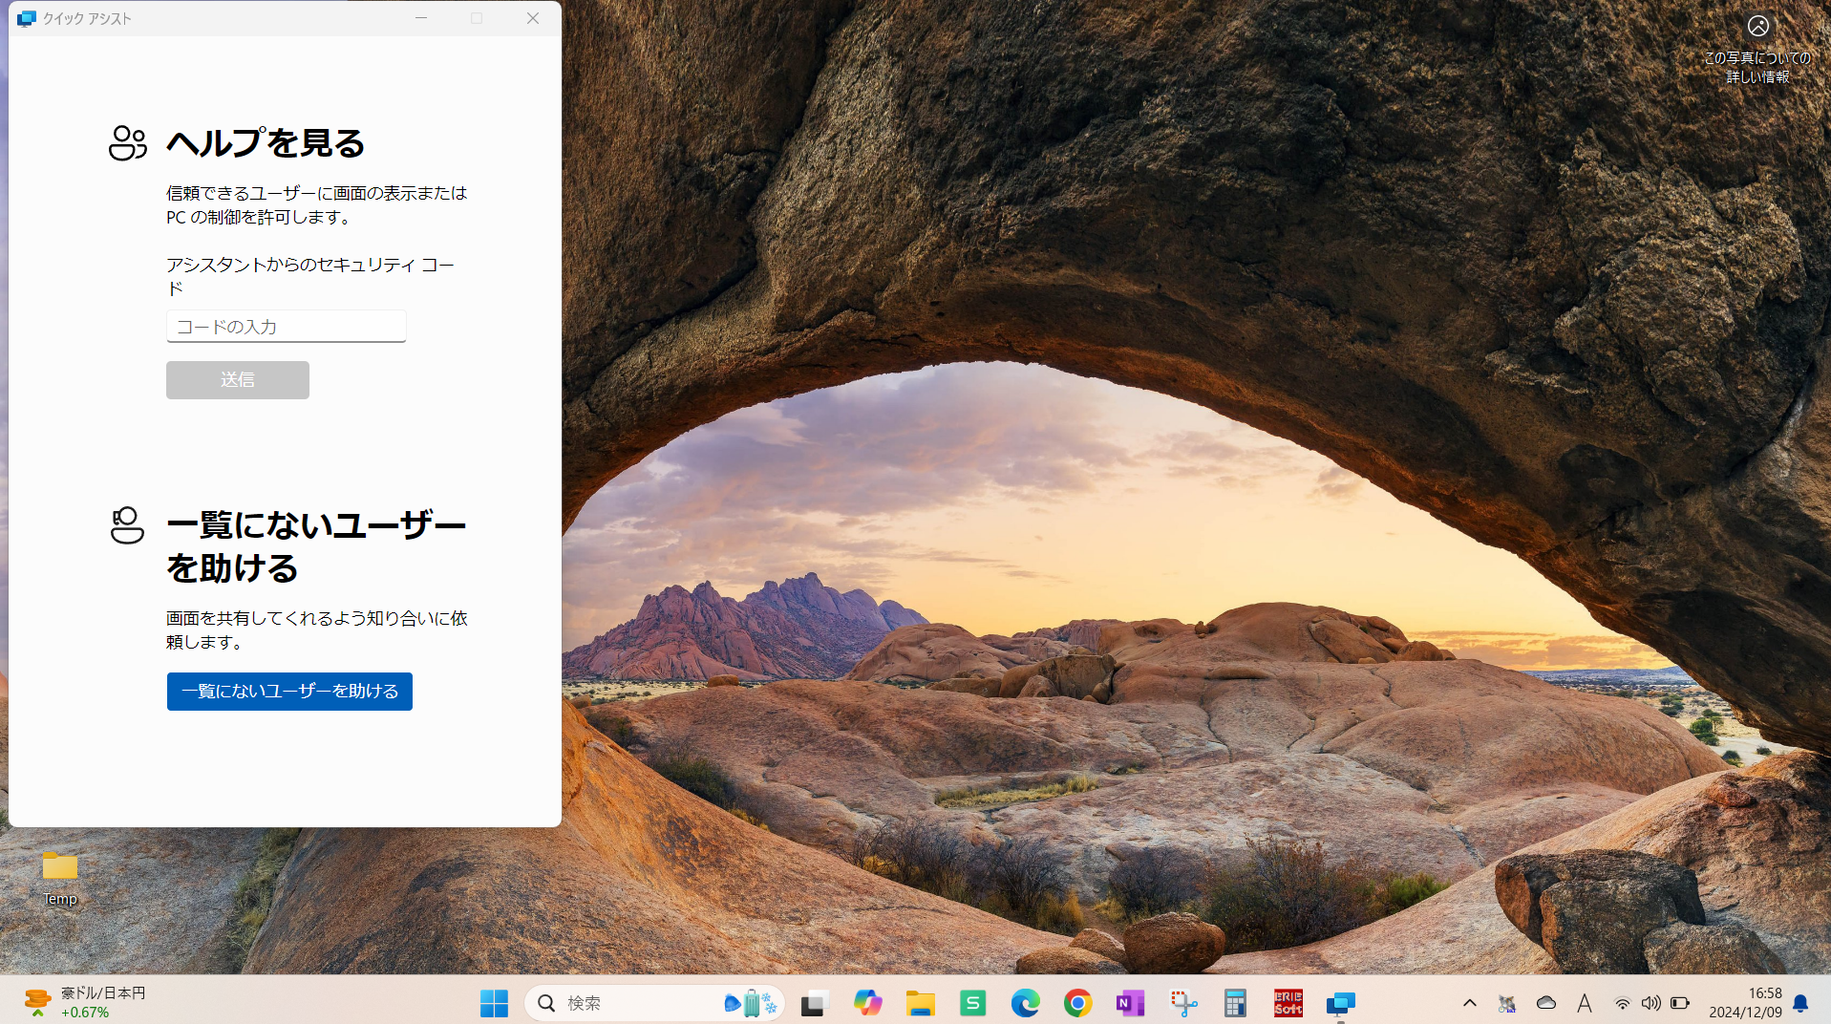Close the クイック アシスト window
This screenshot has height=1024, width=1831.
(533, 18)
